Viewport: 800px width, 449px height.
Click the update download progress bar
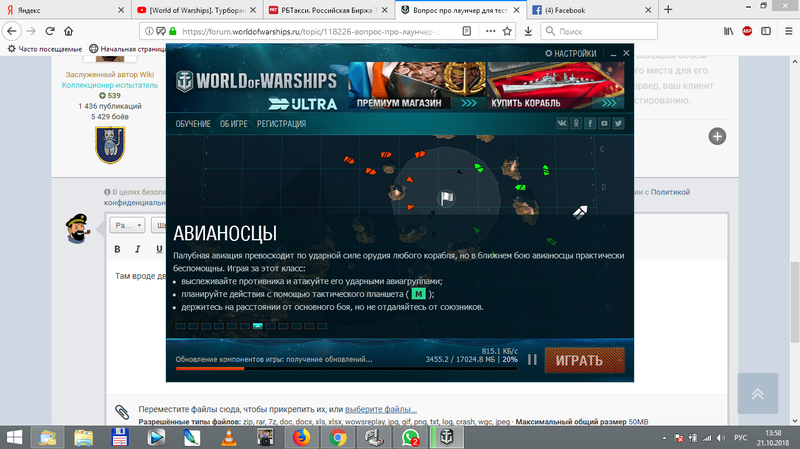click(346, 368)
